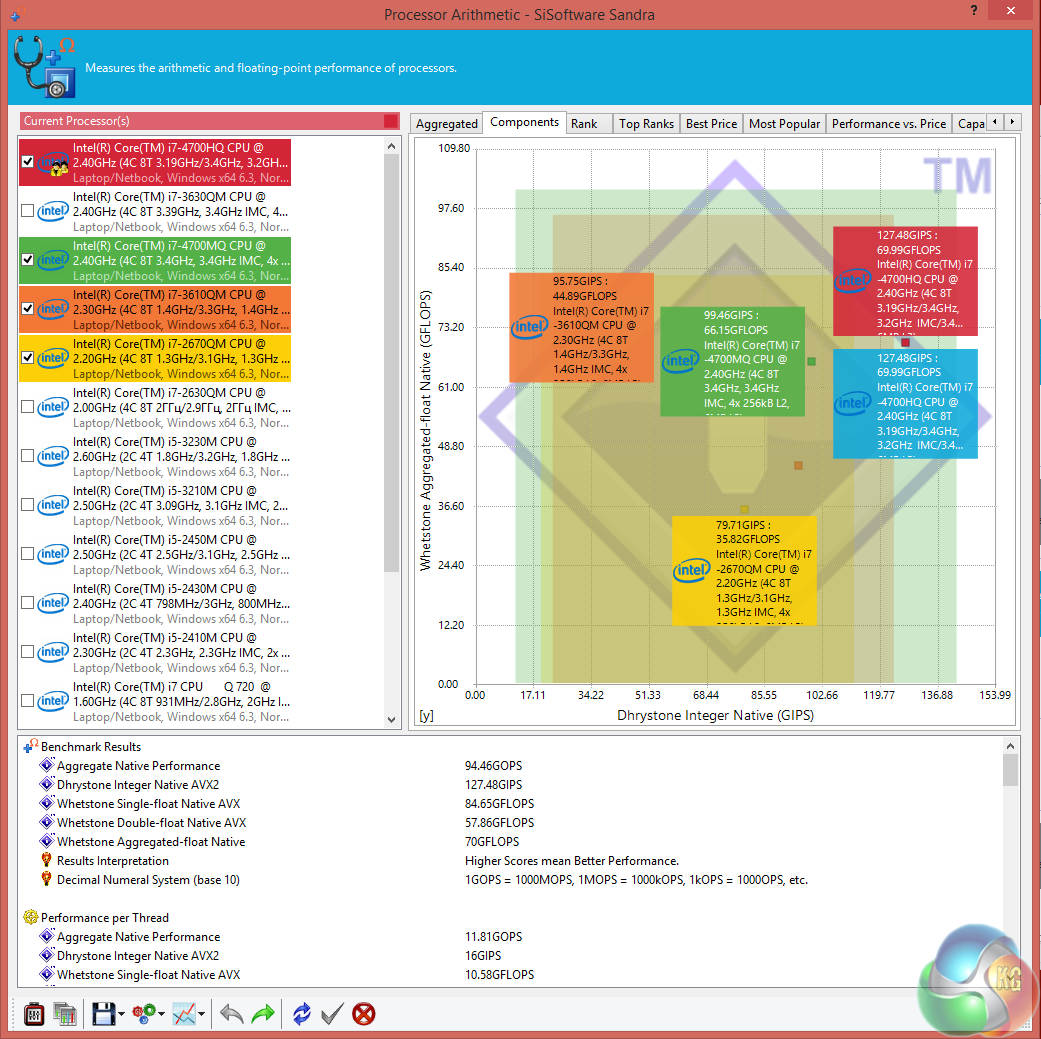Viewport: 1041px width, 1039px height.
Task: Click the red i7-4700HQ chart label box
Action: point(906,281)
